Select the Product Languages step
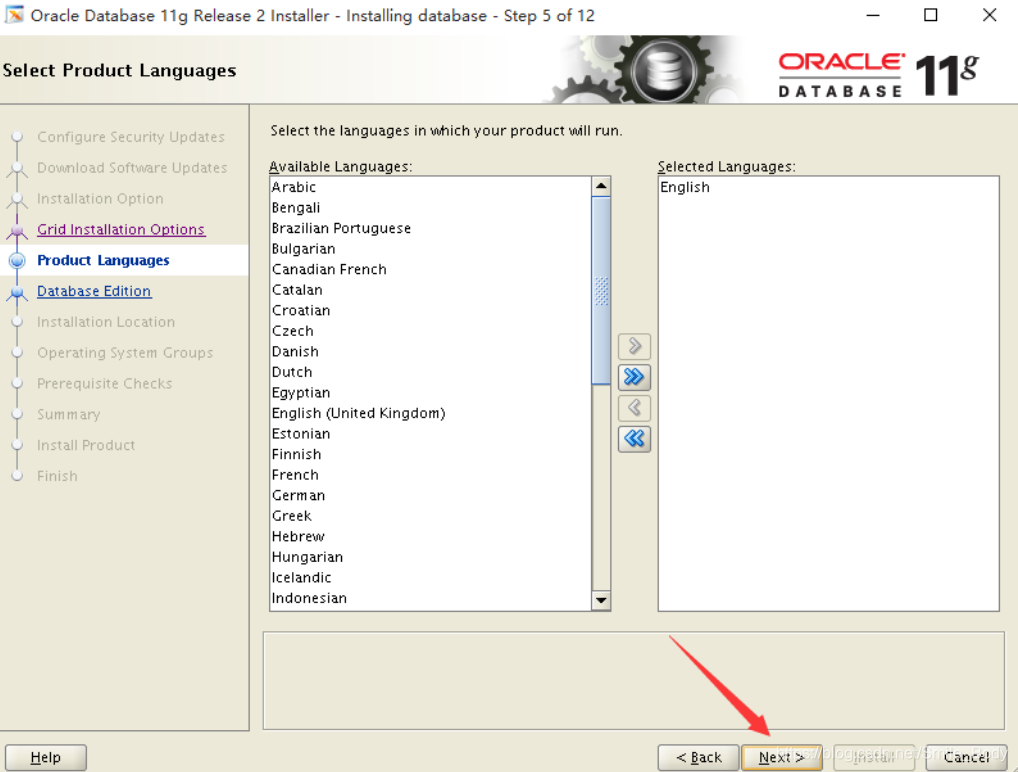 pos(103,260)
